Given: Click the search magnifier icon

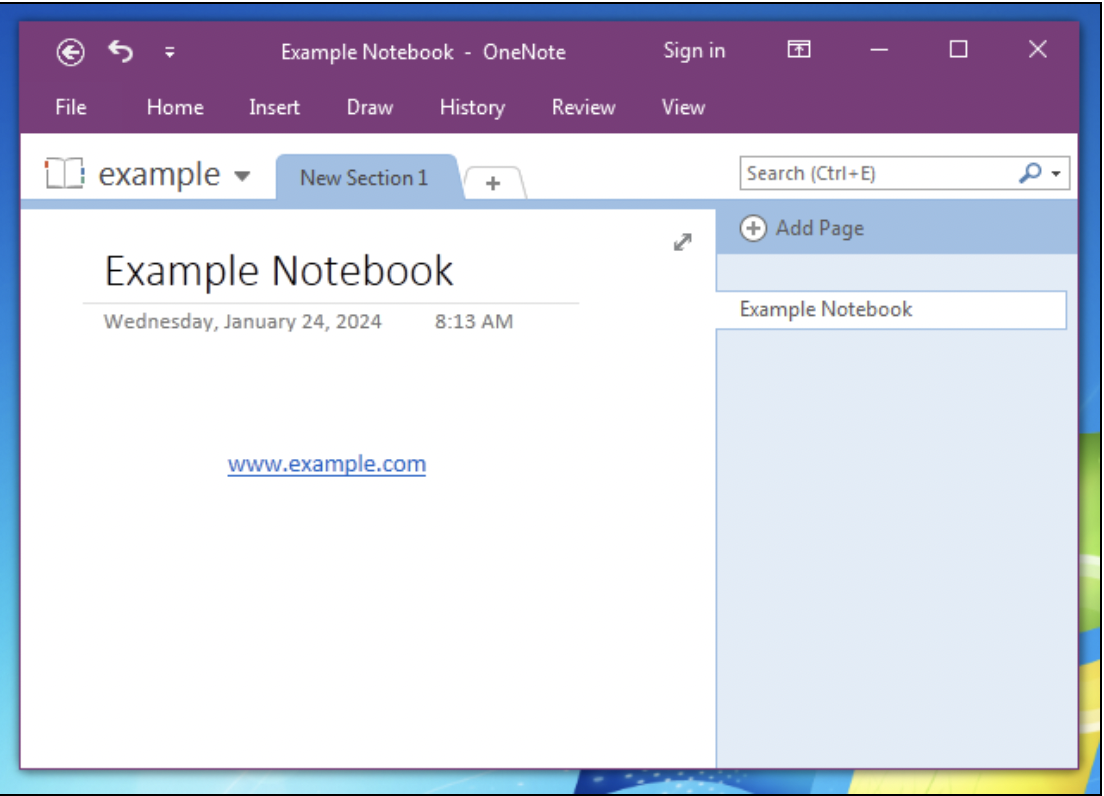Looking at the screenshot, I should coord(1029,172).
